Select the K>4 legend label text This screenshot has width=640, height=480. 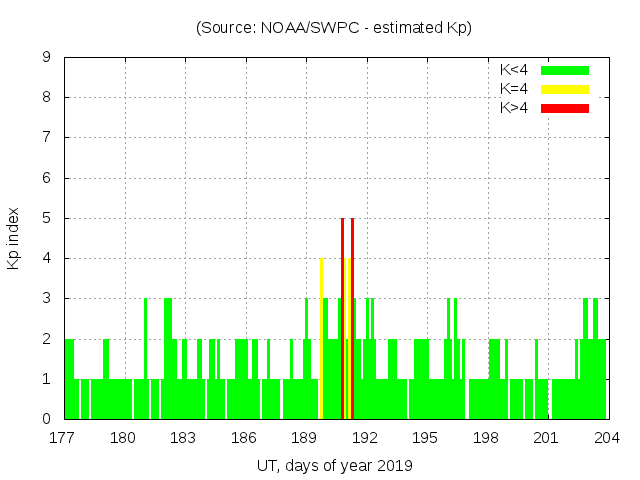(514, 108)
